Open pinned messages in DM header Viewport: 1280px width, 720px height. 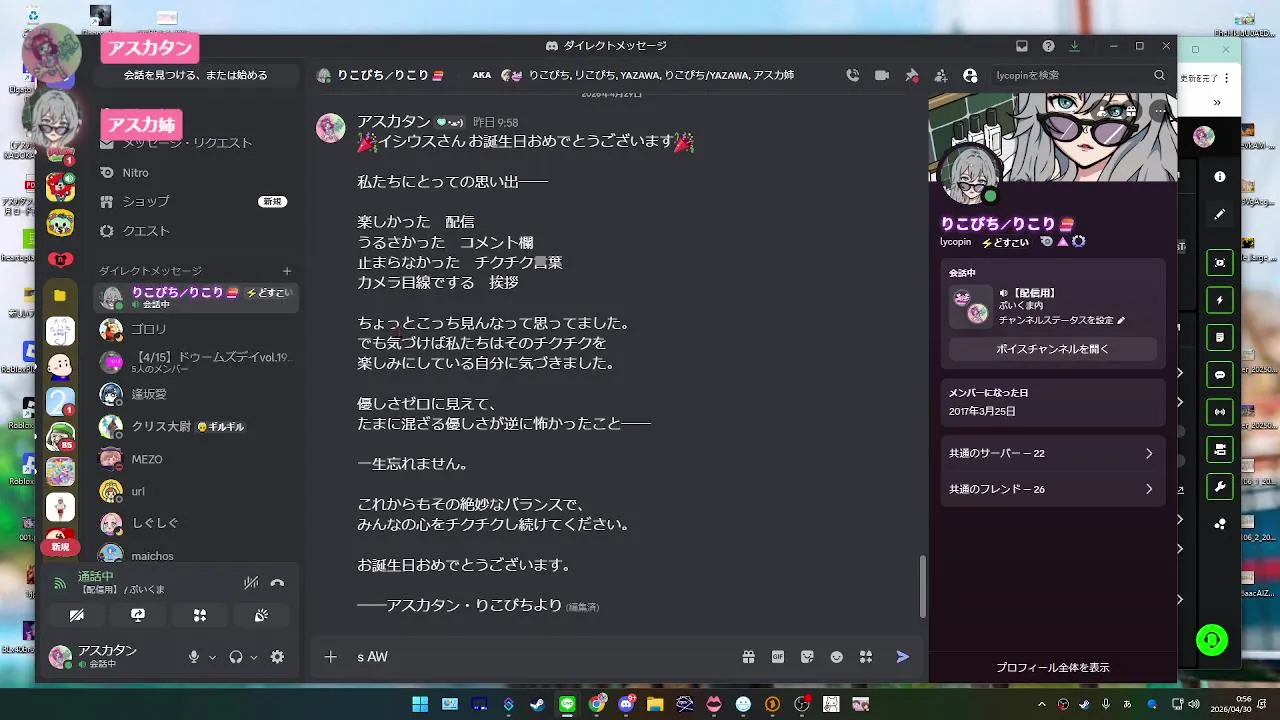coord(912,75)
